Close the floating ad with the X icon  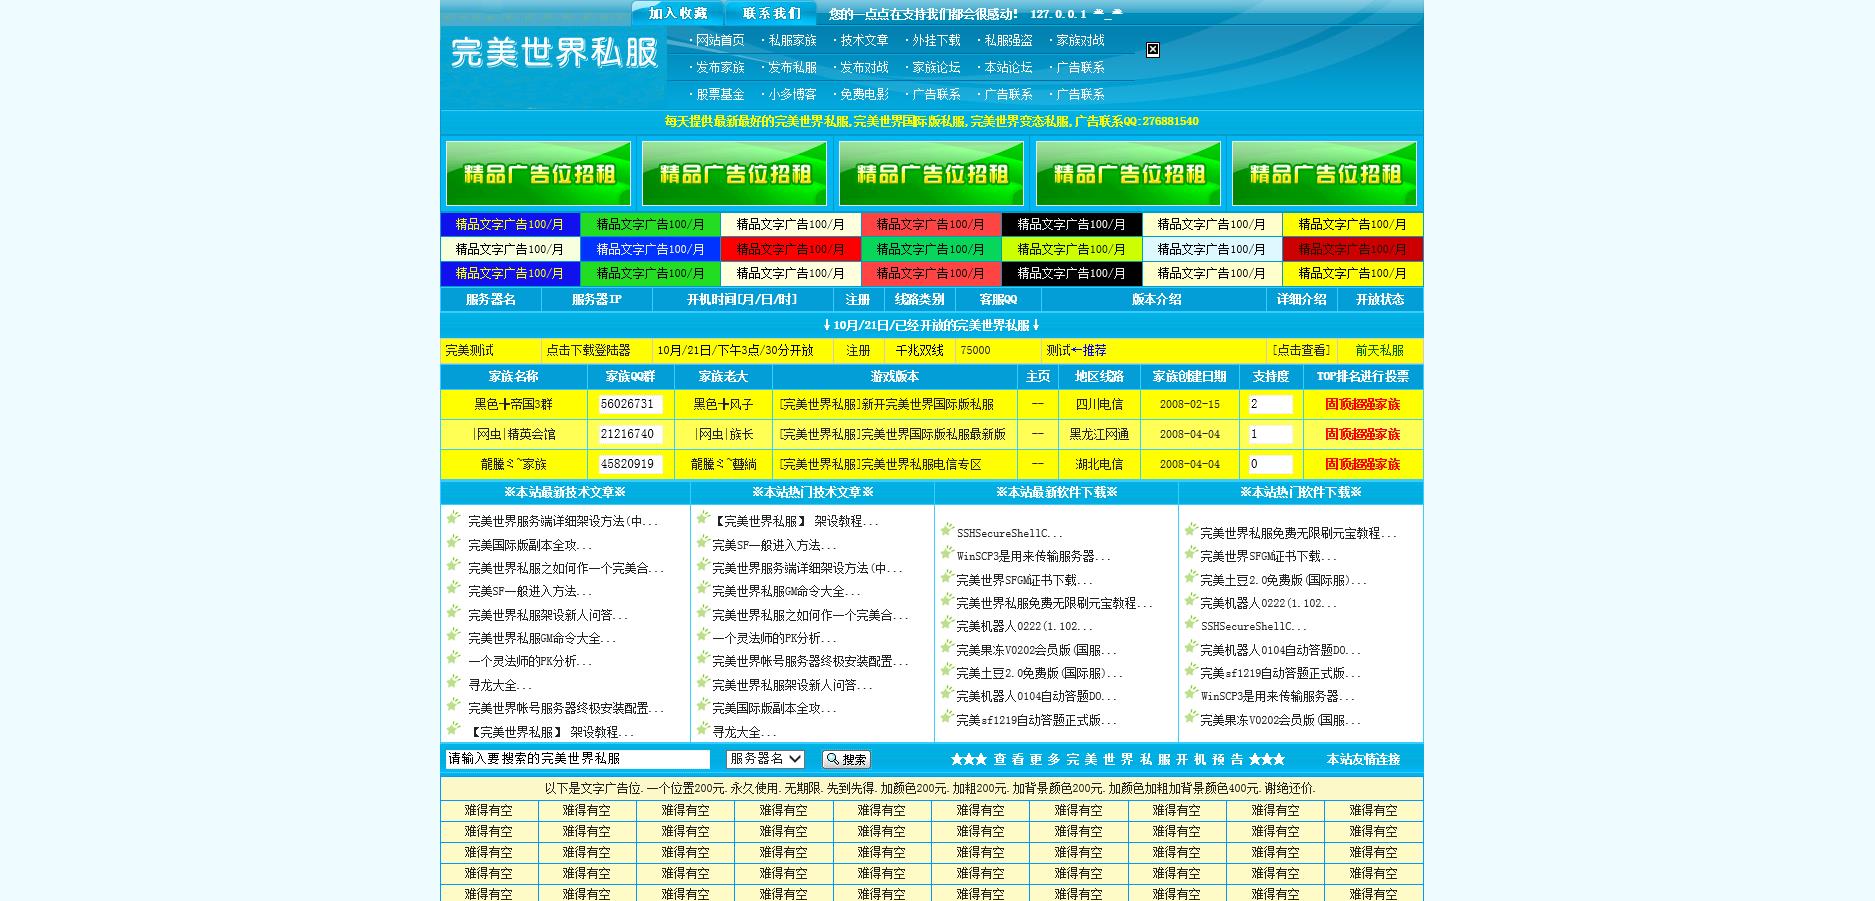1152,50
